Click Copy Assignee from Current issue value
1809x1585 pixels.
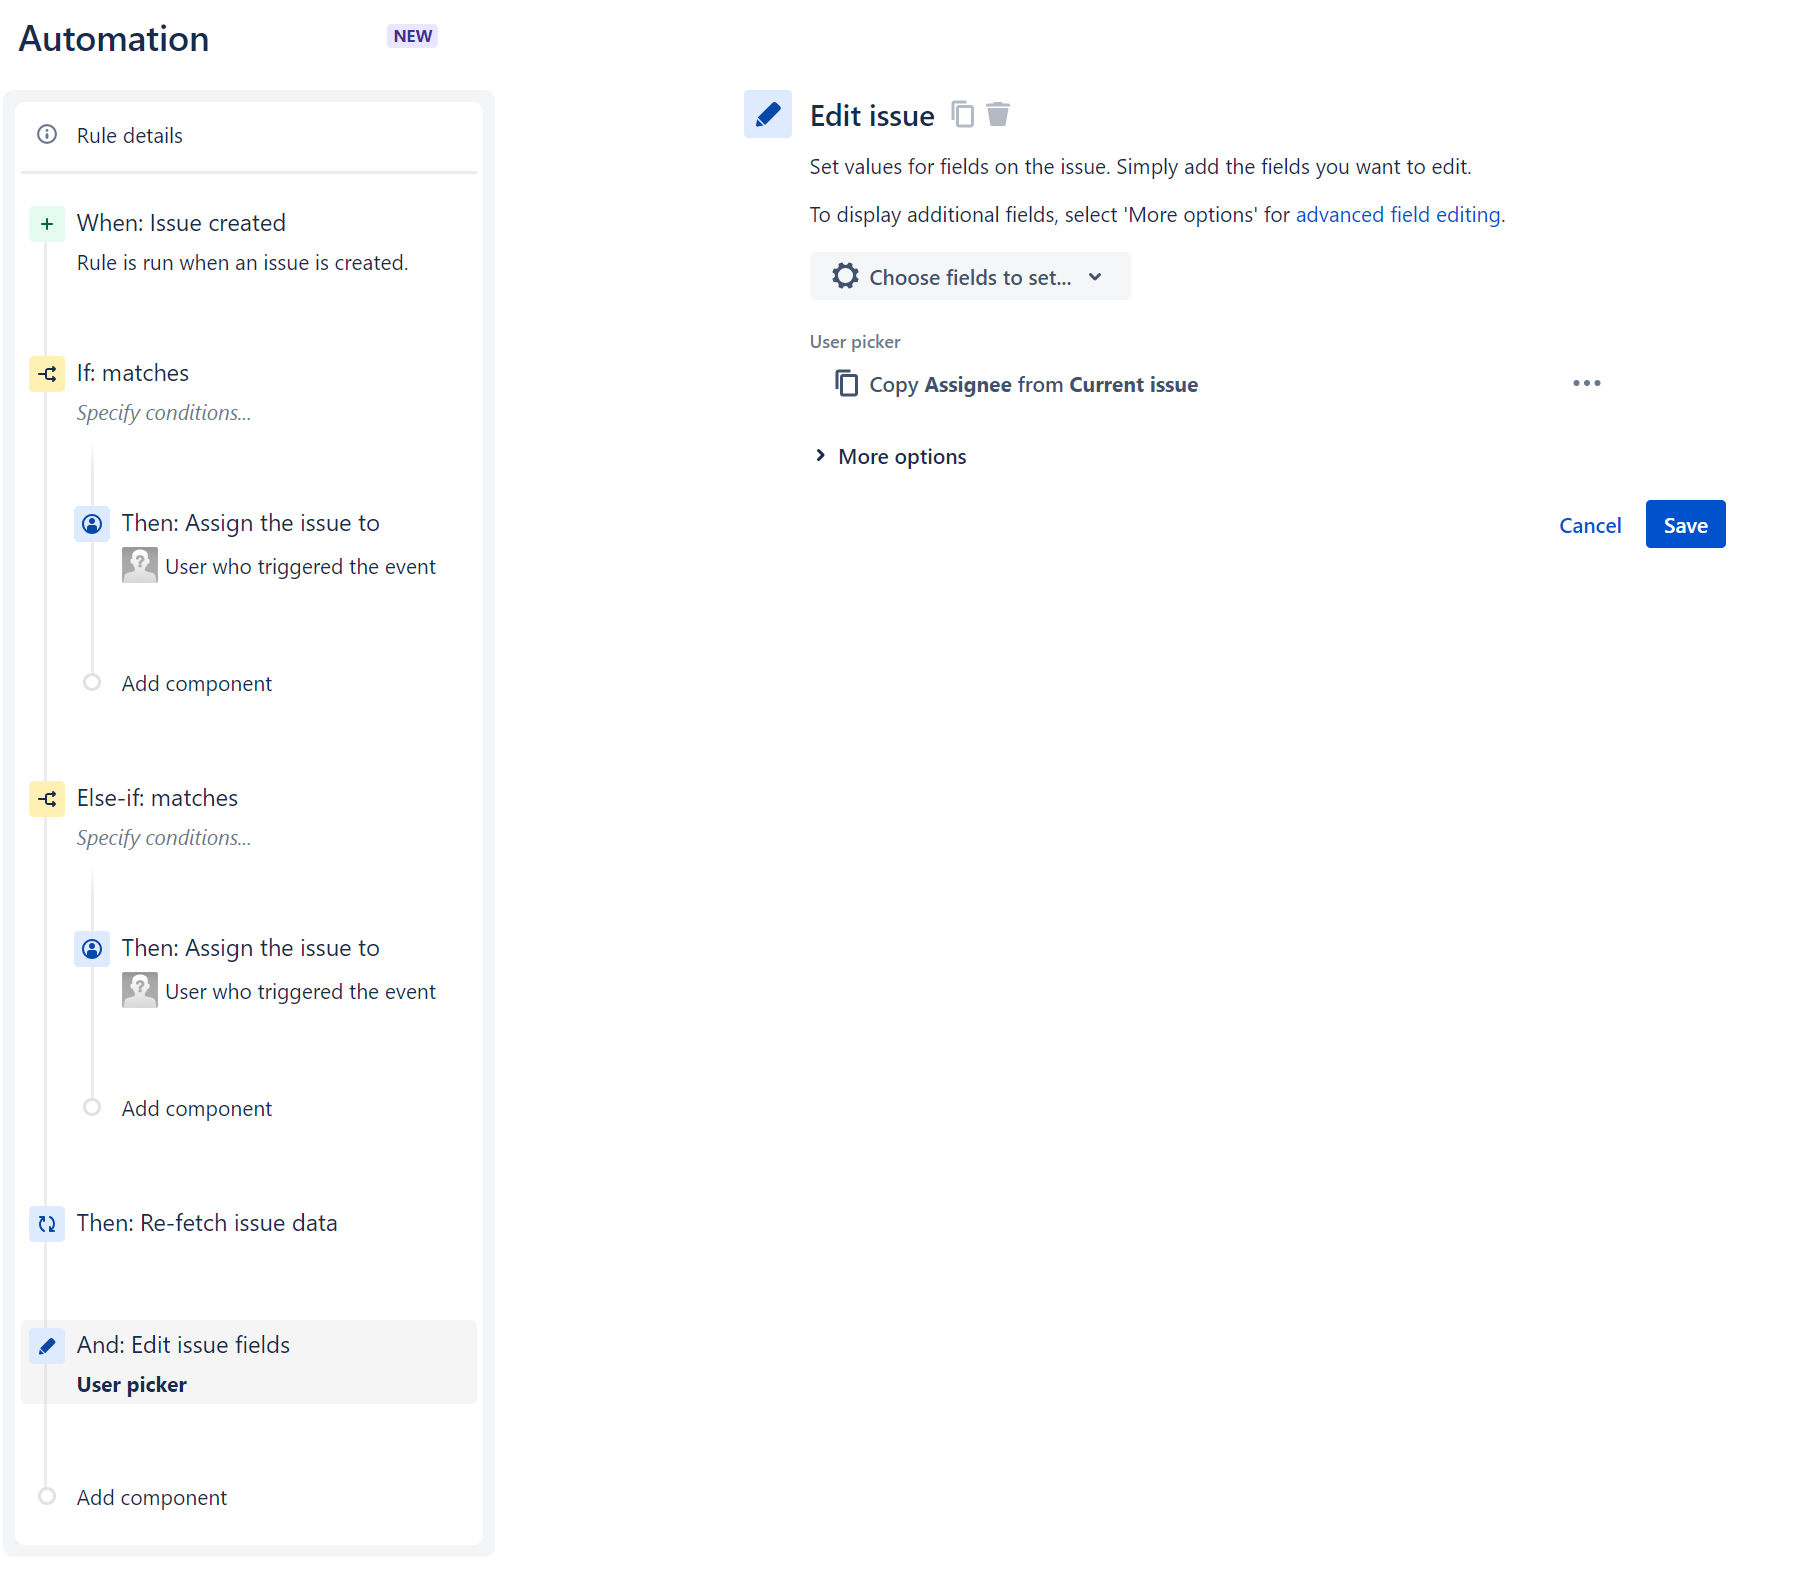[x=1033, y=385]
